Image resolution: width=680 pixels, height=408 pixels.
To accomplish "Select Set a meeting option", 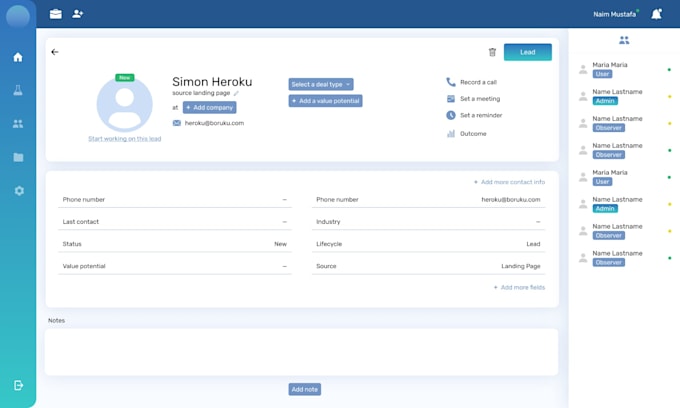I will click(x=479, y=99).
